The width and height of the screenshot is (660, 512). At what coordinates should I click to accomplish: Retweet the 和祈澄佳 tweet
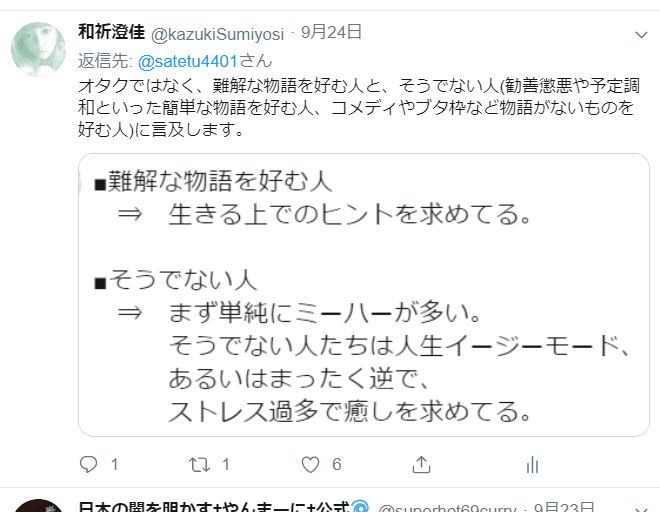(x=199, y=465)
